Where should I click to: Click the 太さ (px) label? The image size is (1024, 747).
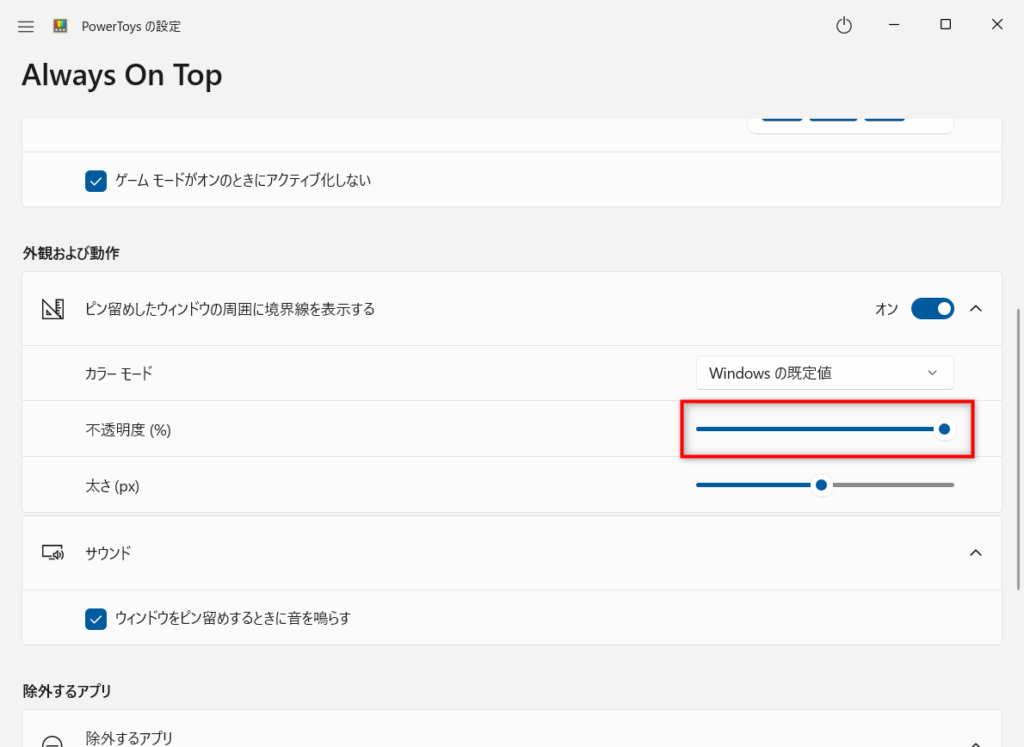click(x=112, y=486)
